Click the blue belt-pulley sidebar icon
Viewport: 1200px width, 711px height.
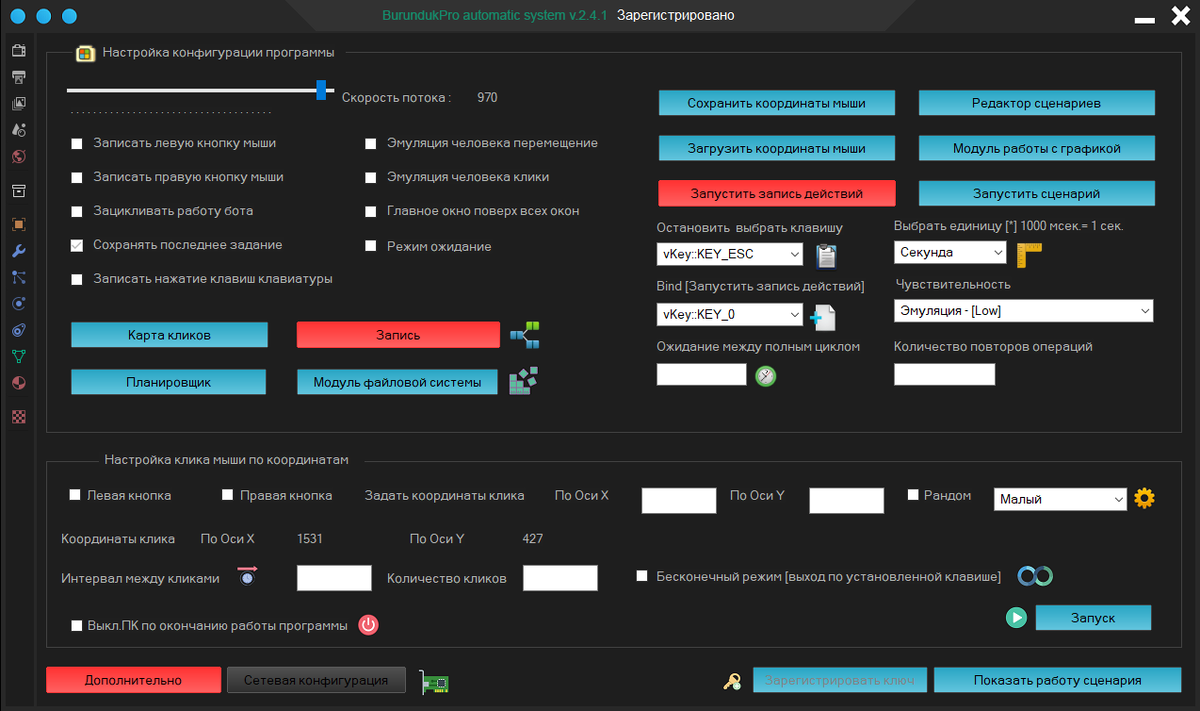click(18, 329)
